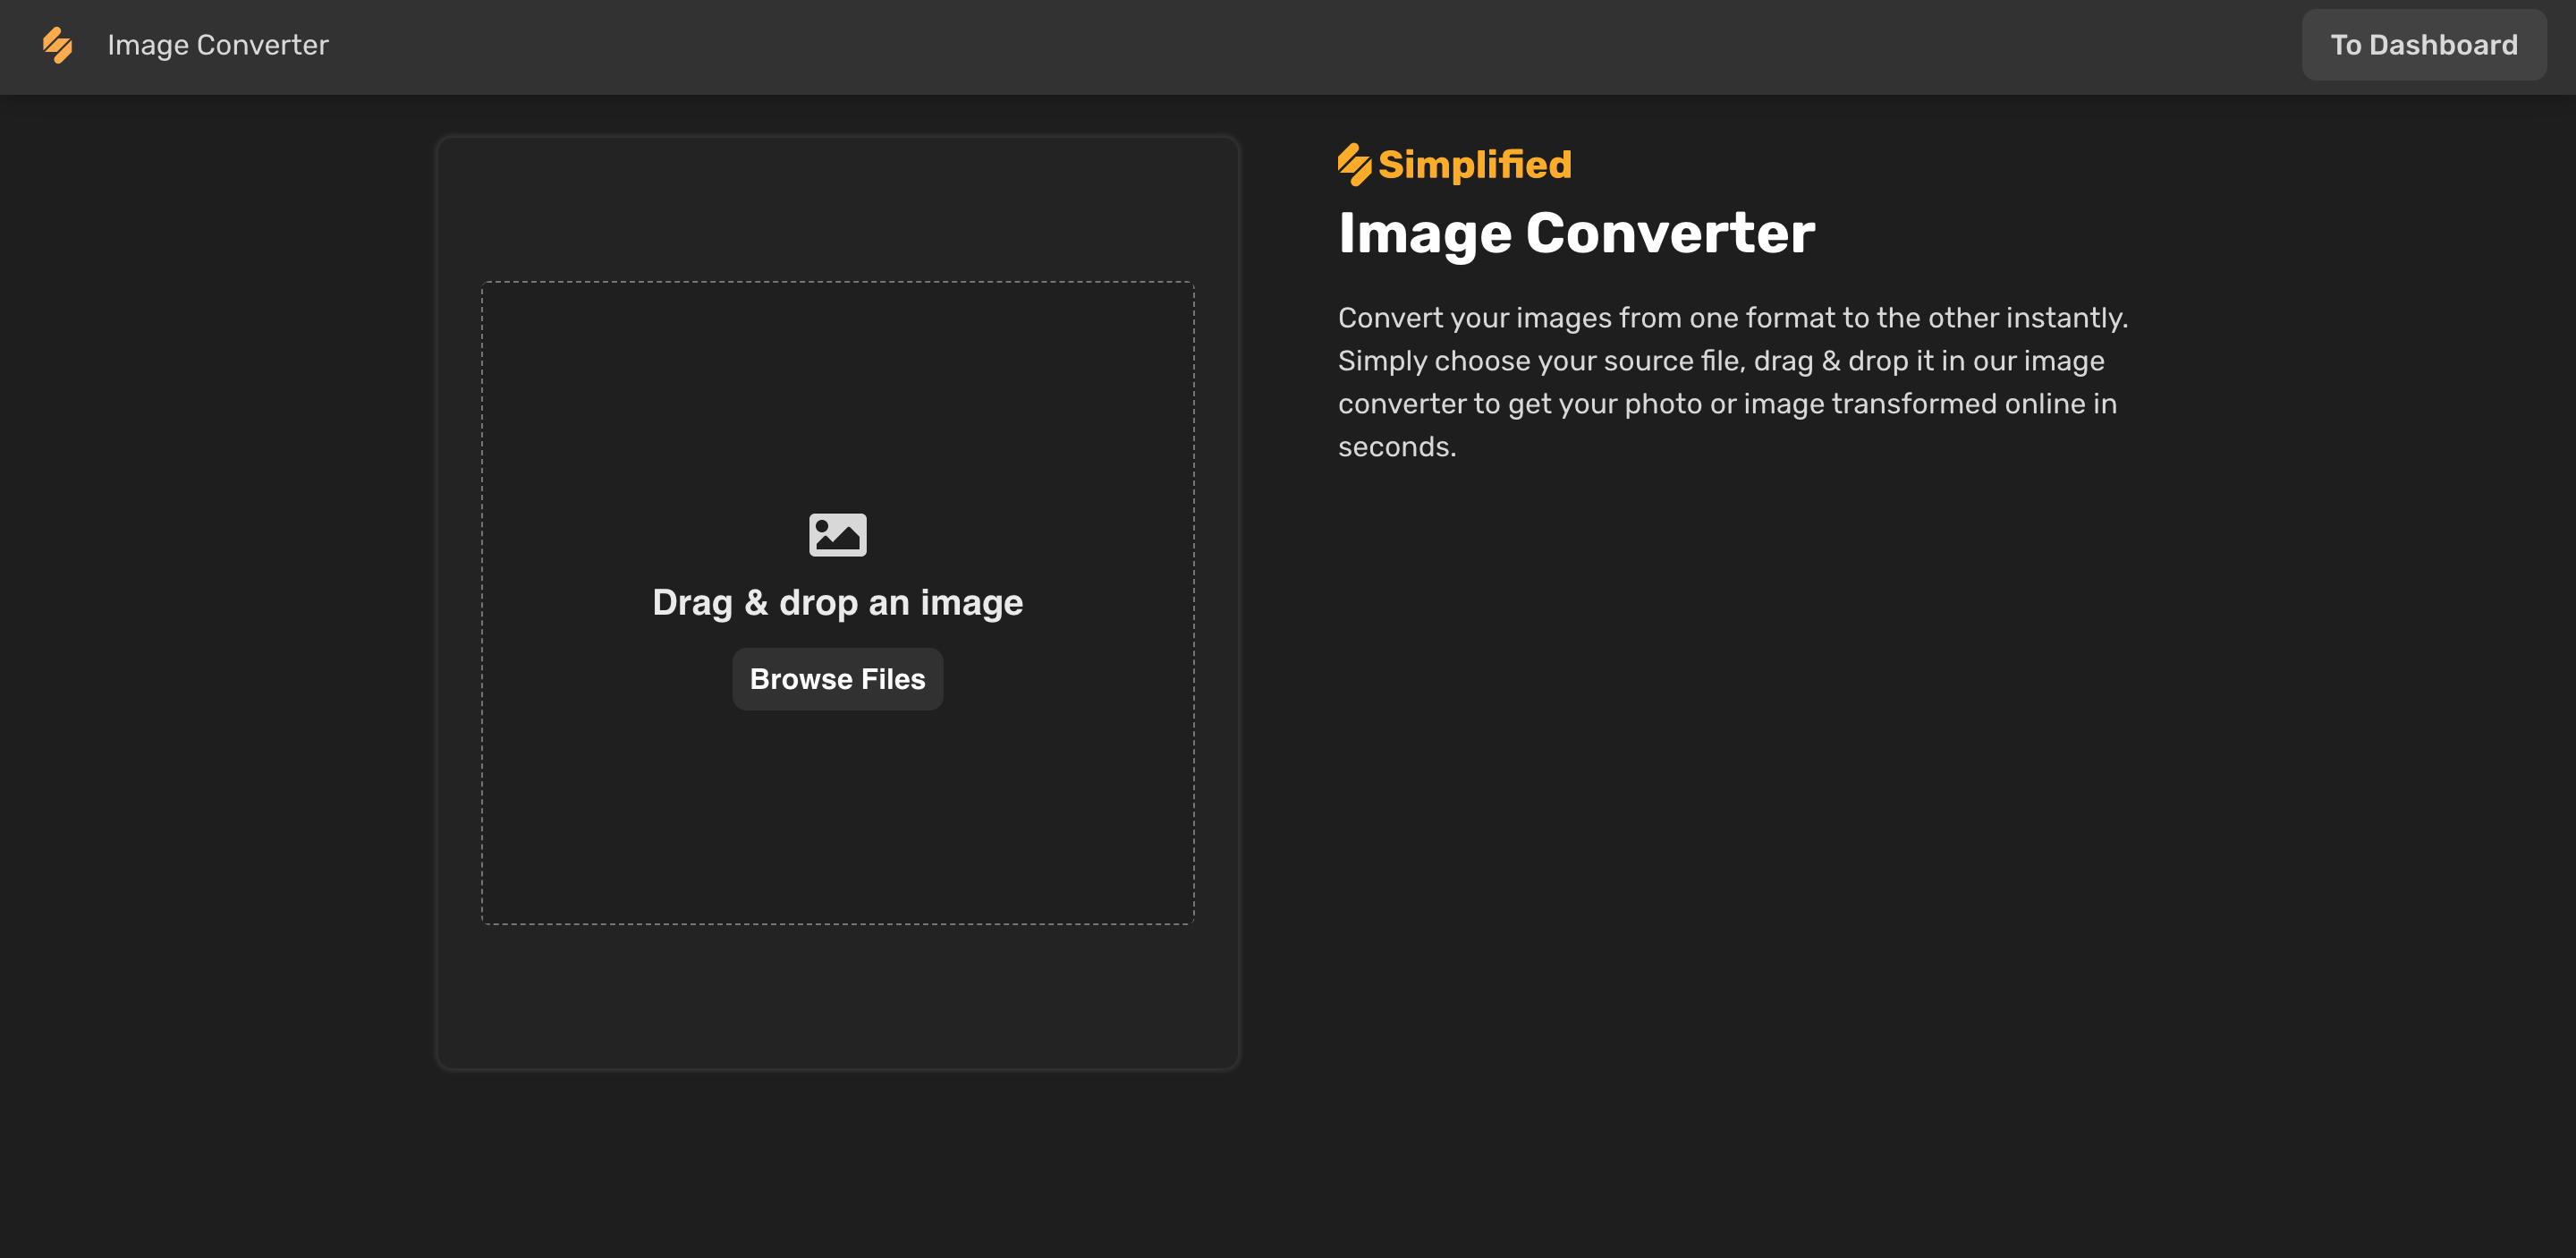Click the large 'Image Converter' heading

pyautogui.click(x=1576, y=234)
